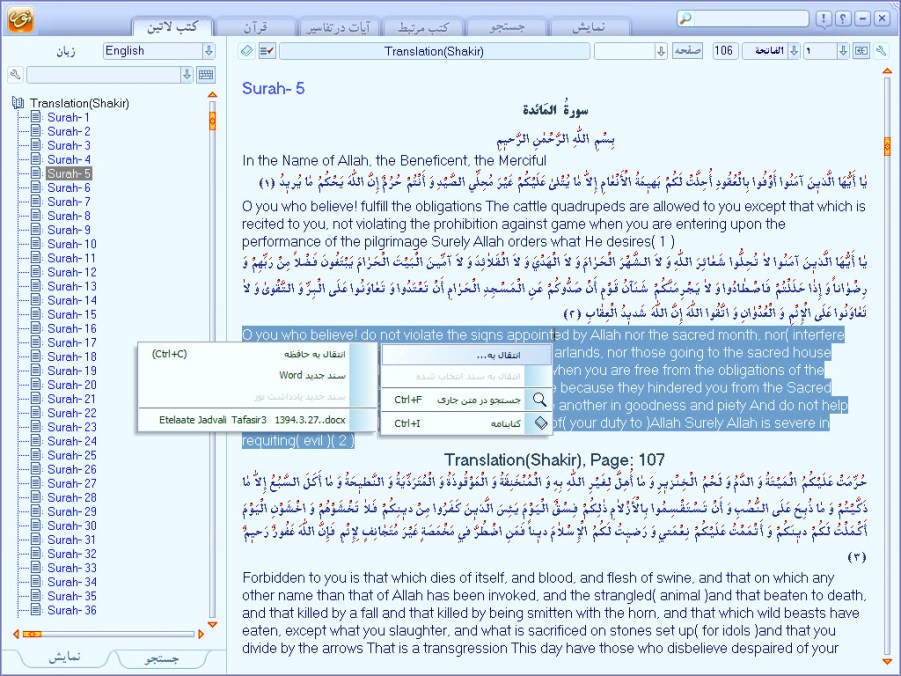This screenshot has width=901, height=676.
Task: Click the text pane scrollbar down arrow
Action: 887,662
